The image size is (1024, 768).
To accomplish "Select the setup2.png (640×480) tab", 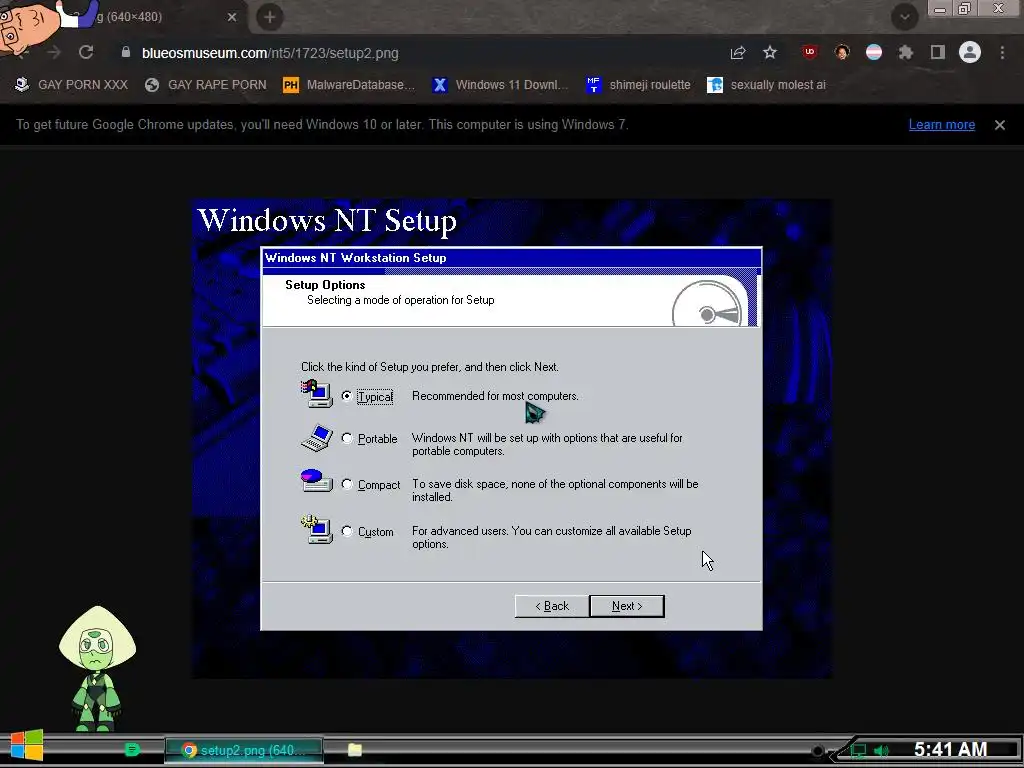I will 129,17.
